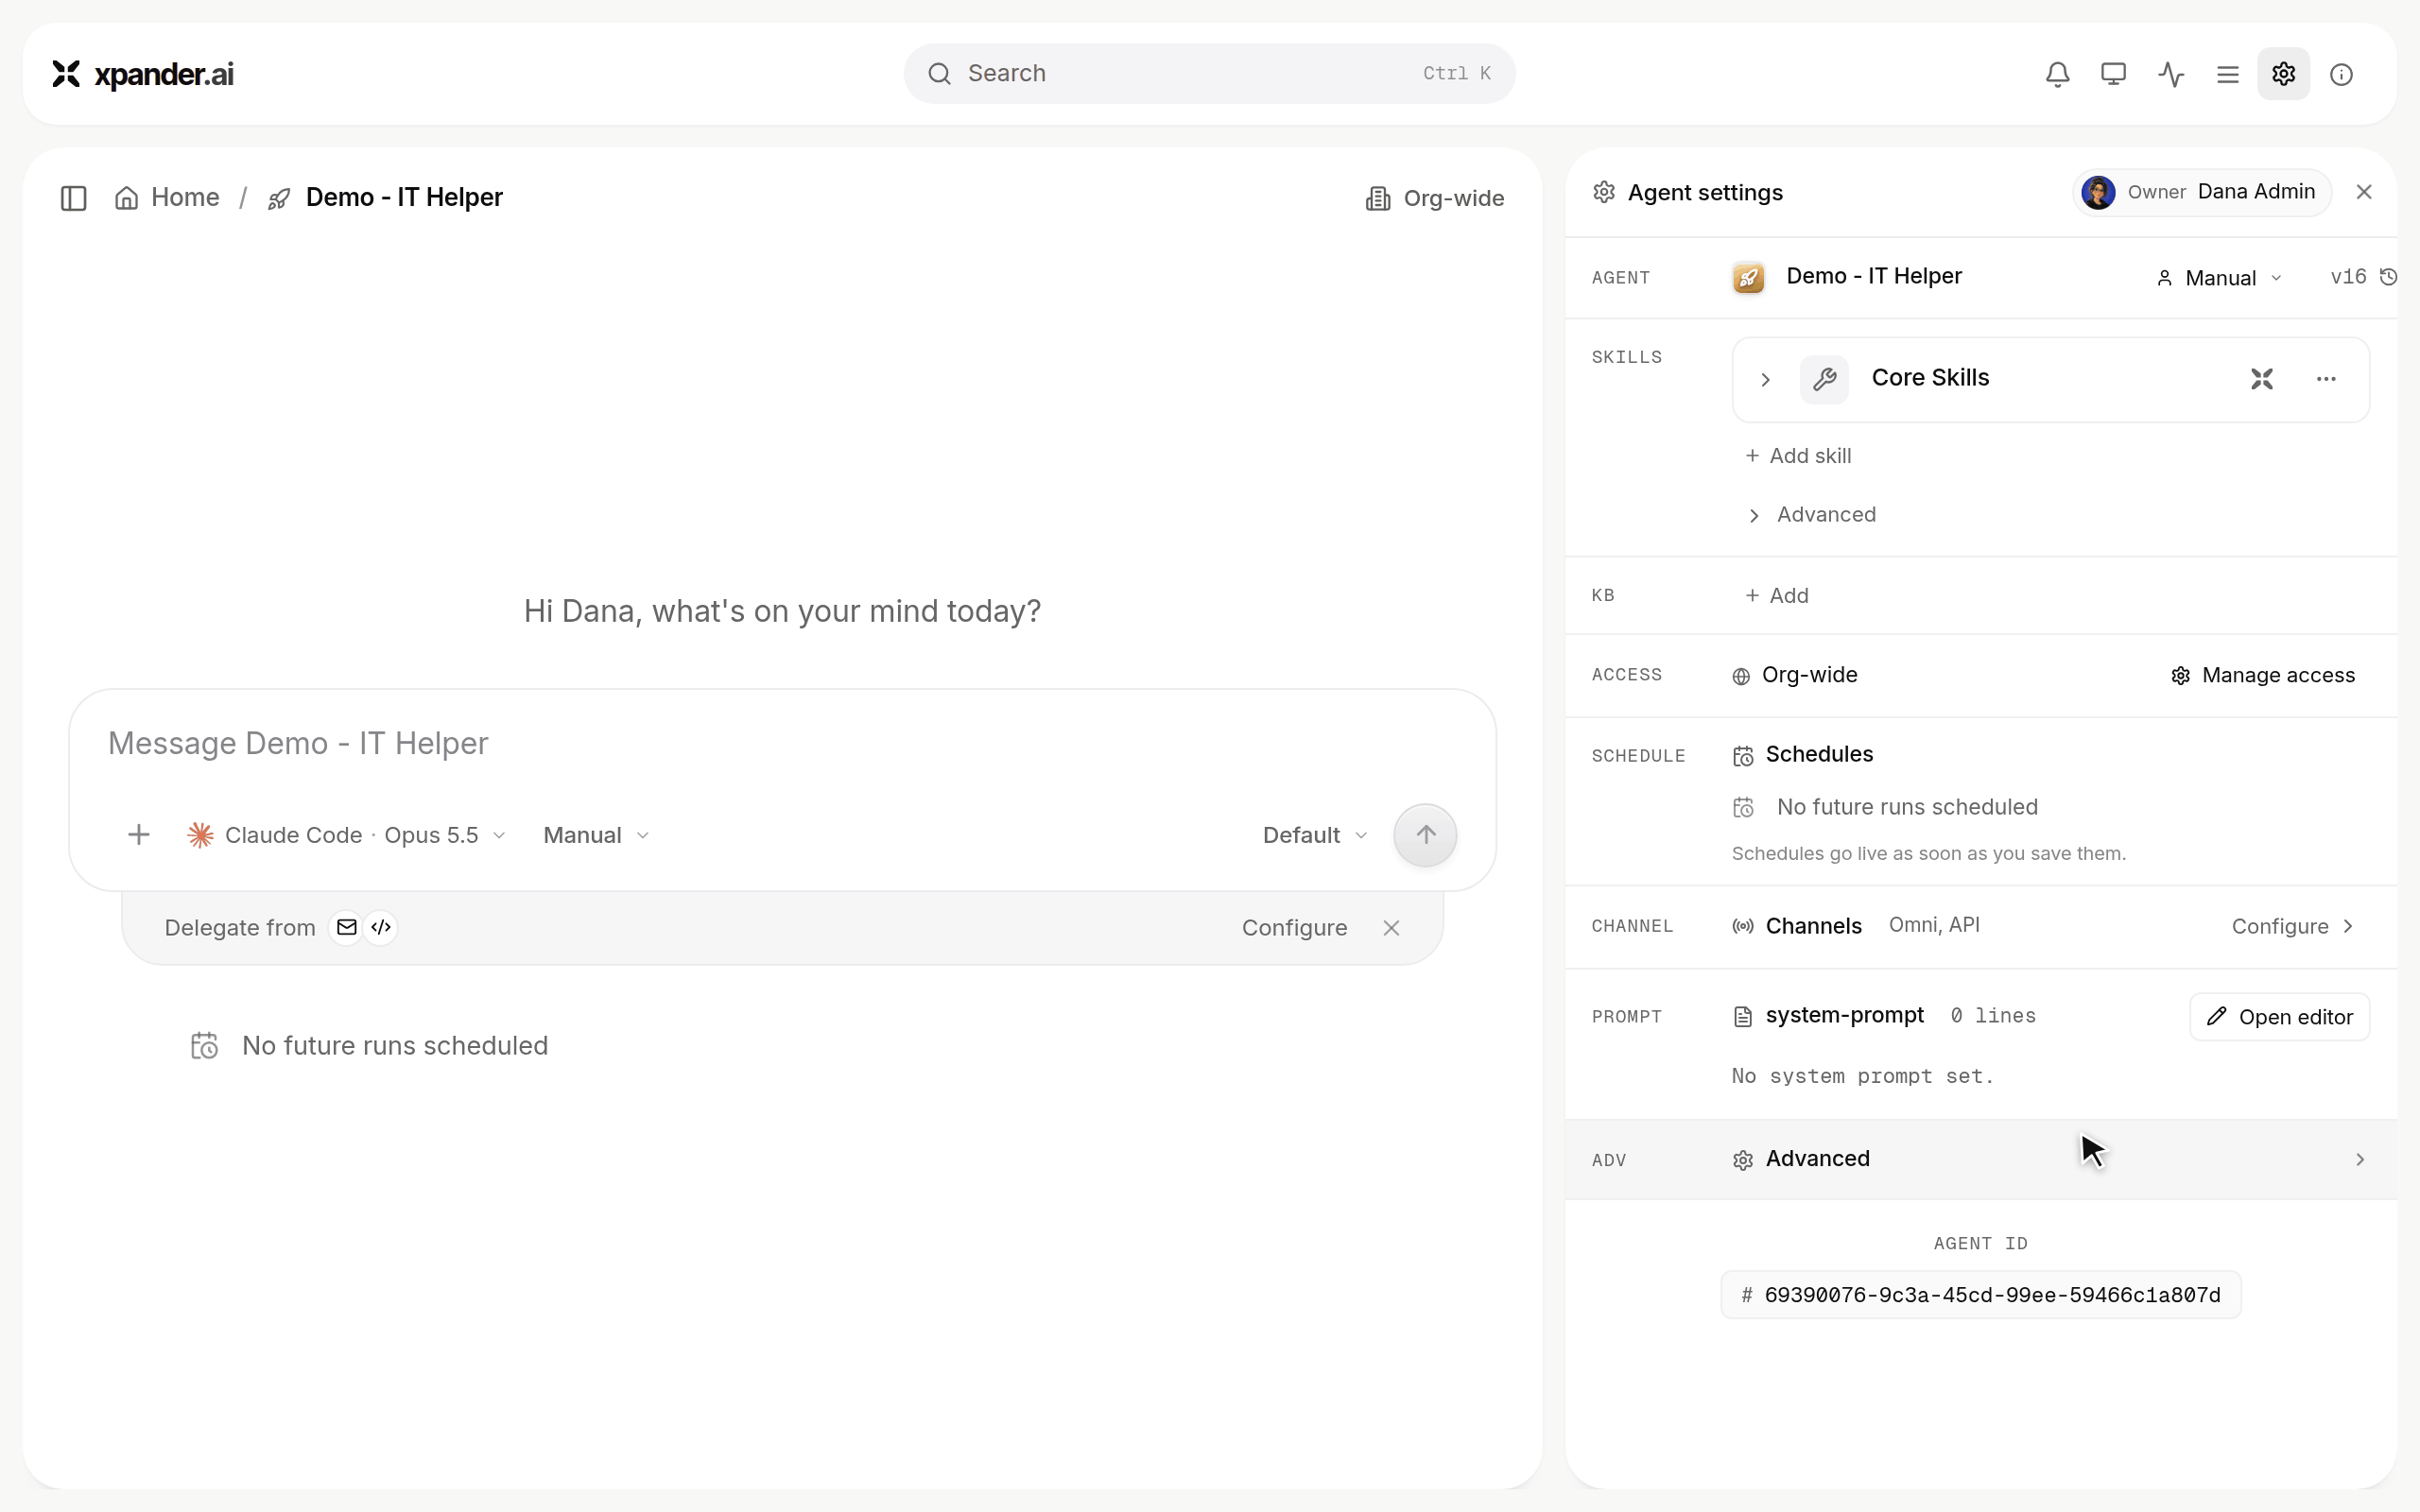Expand Advanced under Skills
2420x1512 pixels.
pyautogui.click(x=1811, y=515)
